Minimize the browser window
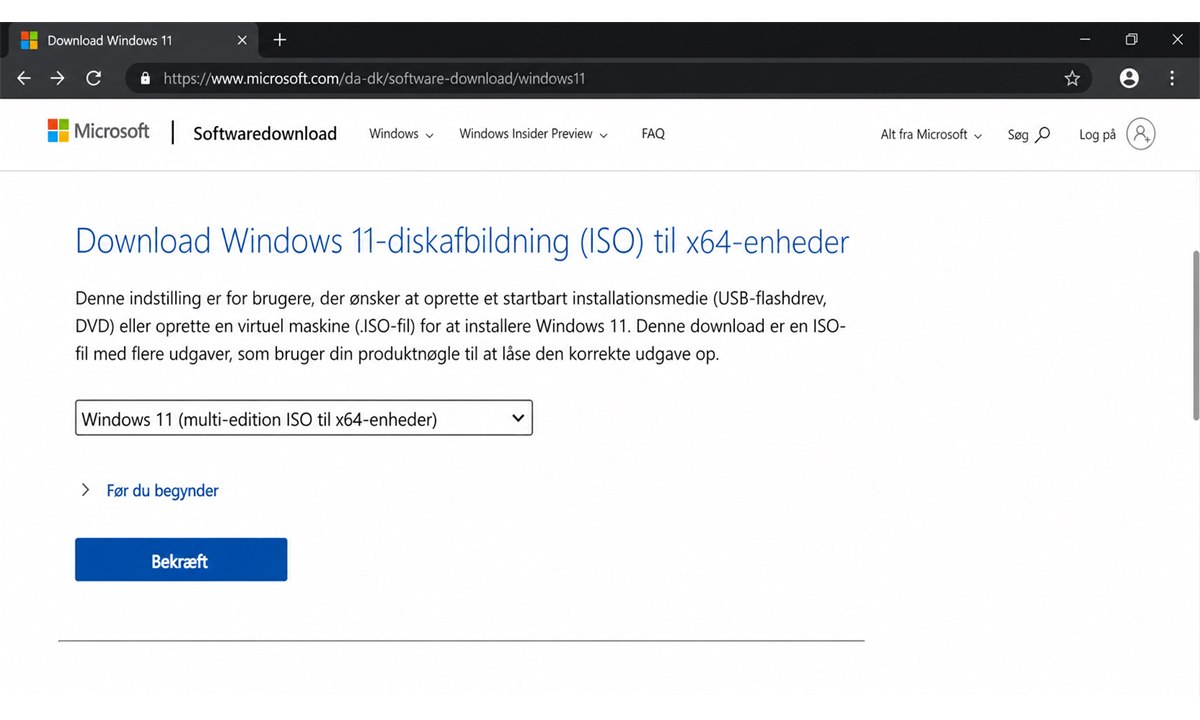Viewport: 1200px width, 720px height. pos(1085,40)
